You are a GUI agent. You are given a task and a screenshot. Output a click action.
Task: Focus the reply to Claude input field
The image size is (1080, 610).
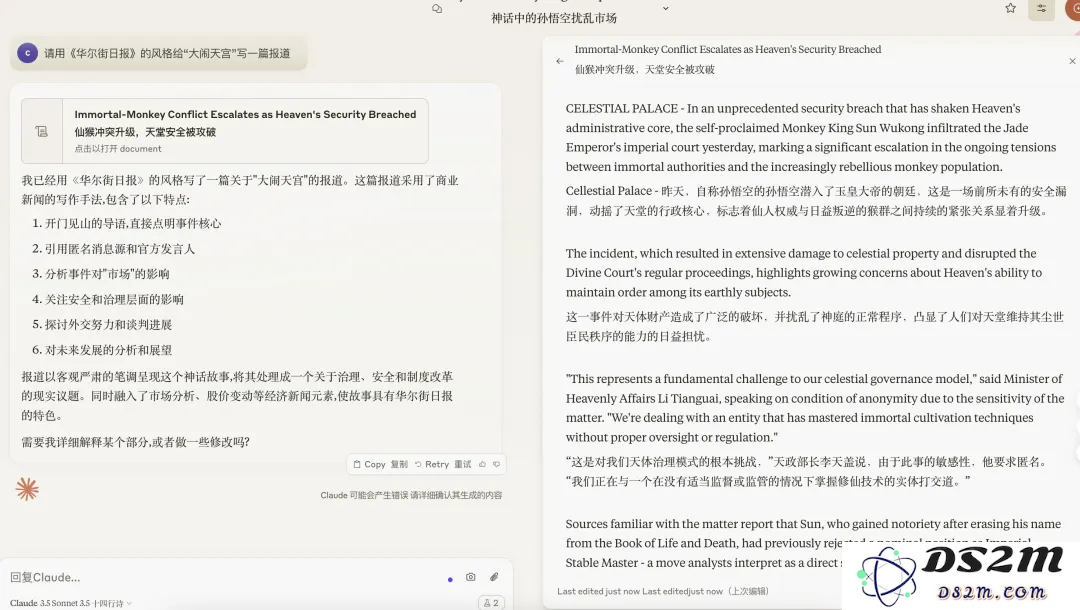tap(220, 577)
